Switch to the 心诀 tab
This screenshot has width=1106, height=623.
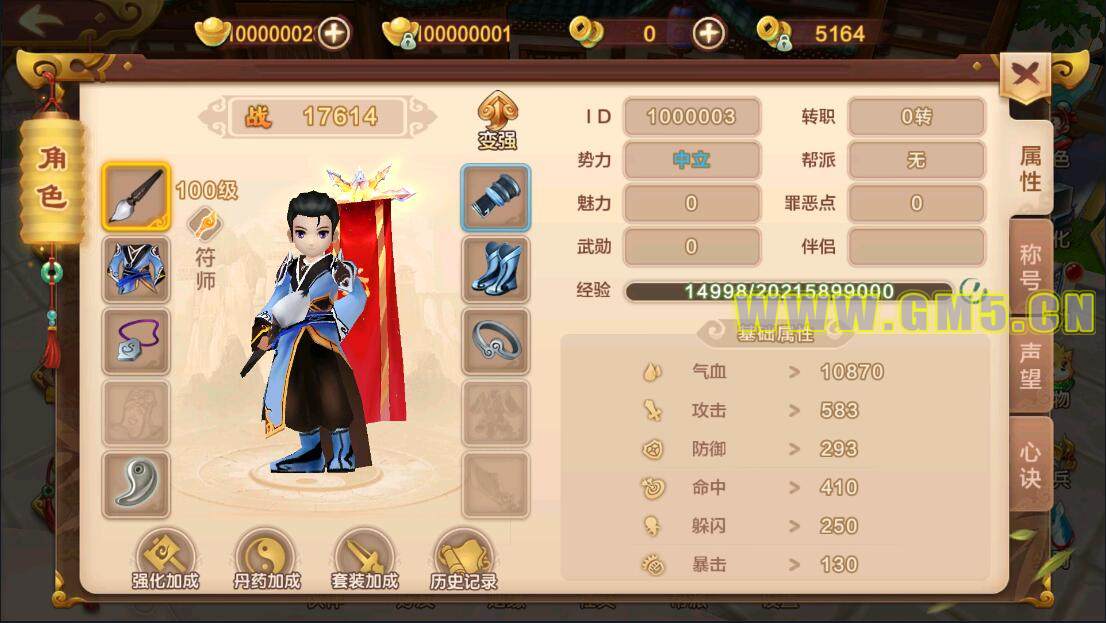point(1031,464)
